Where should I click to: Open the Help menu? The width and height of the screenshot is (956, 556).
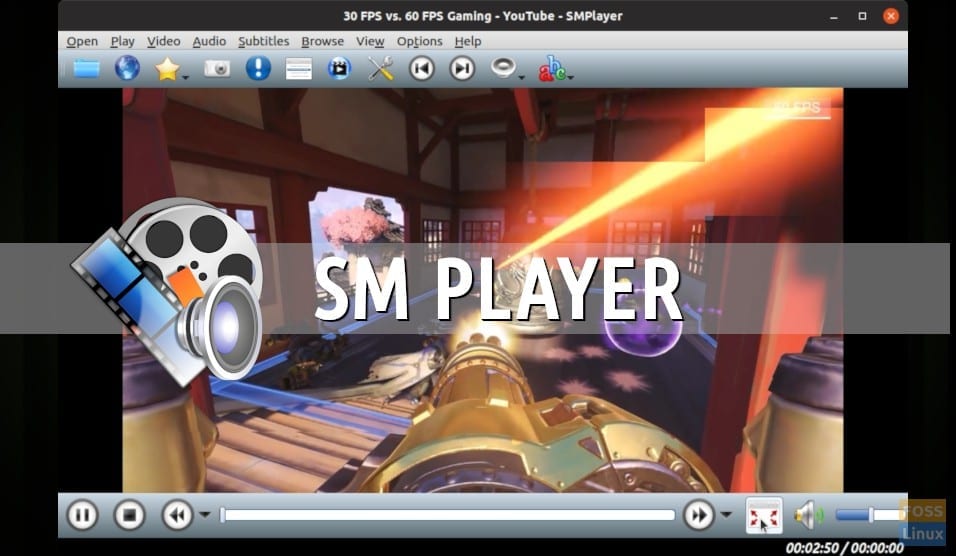click(x=468, y=41)
